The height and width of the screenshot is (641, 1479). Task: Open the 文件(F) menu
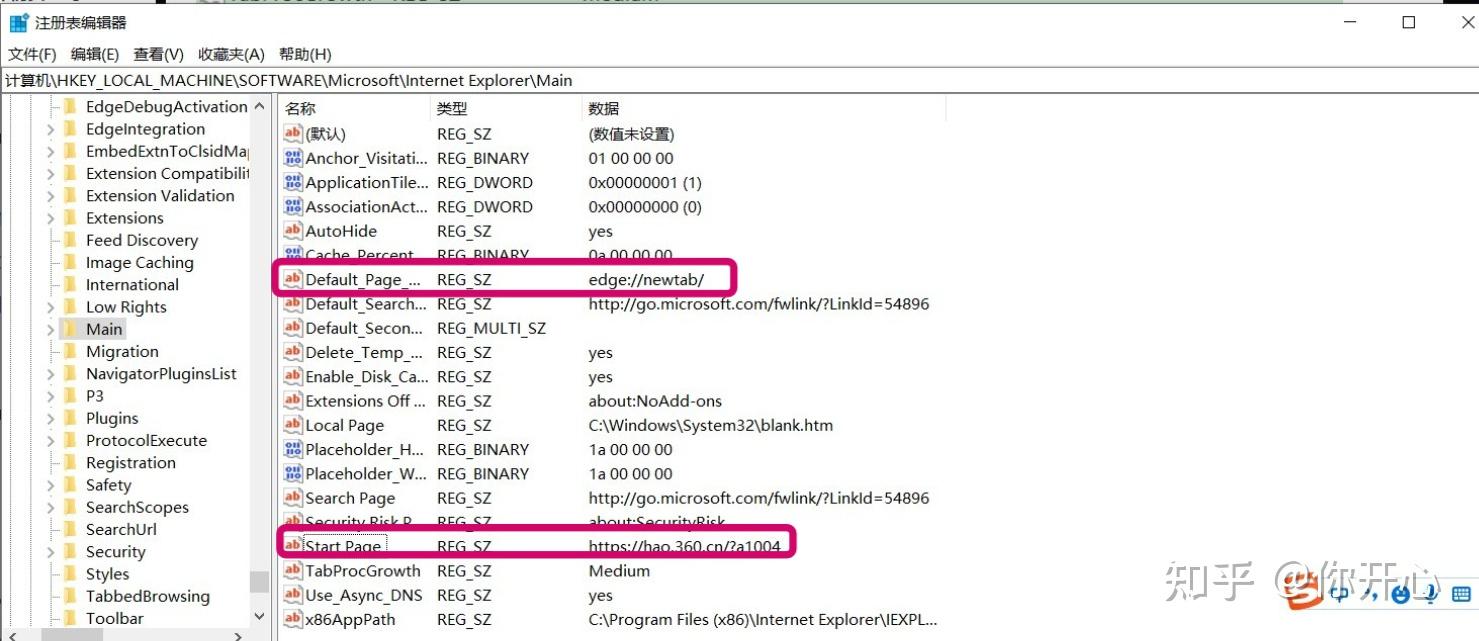click(33, 54)
